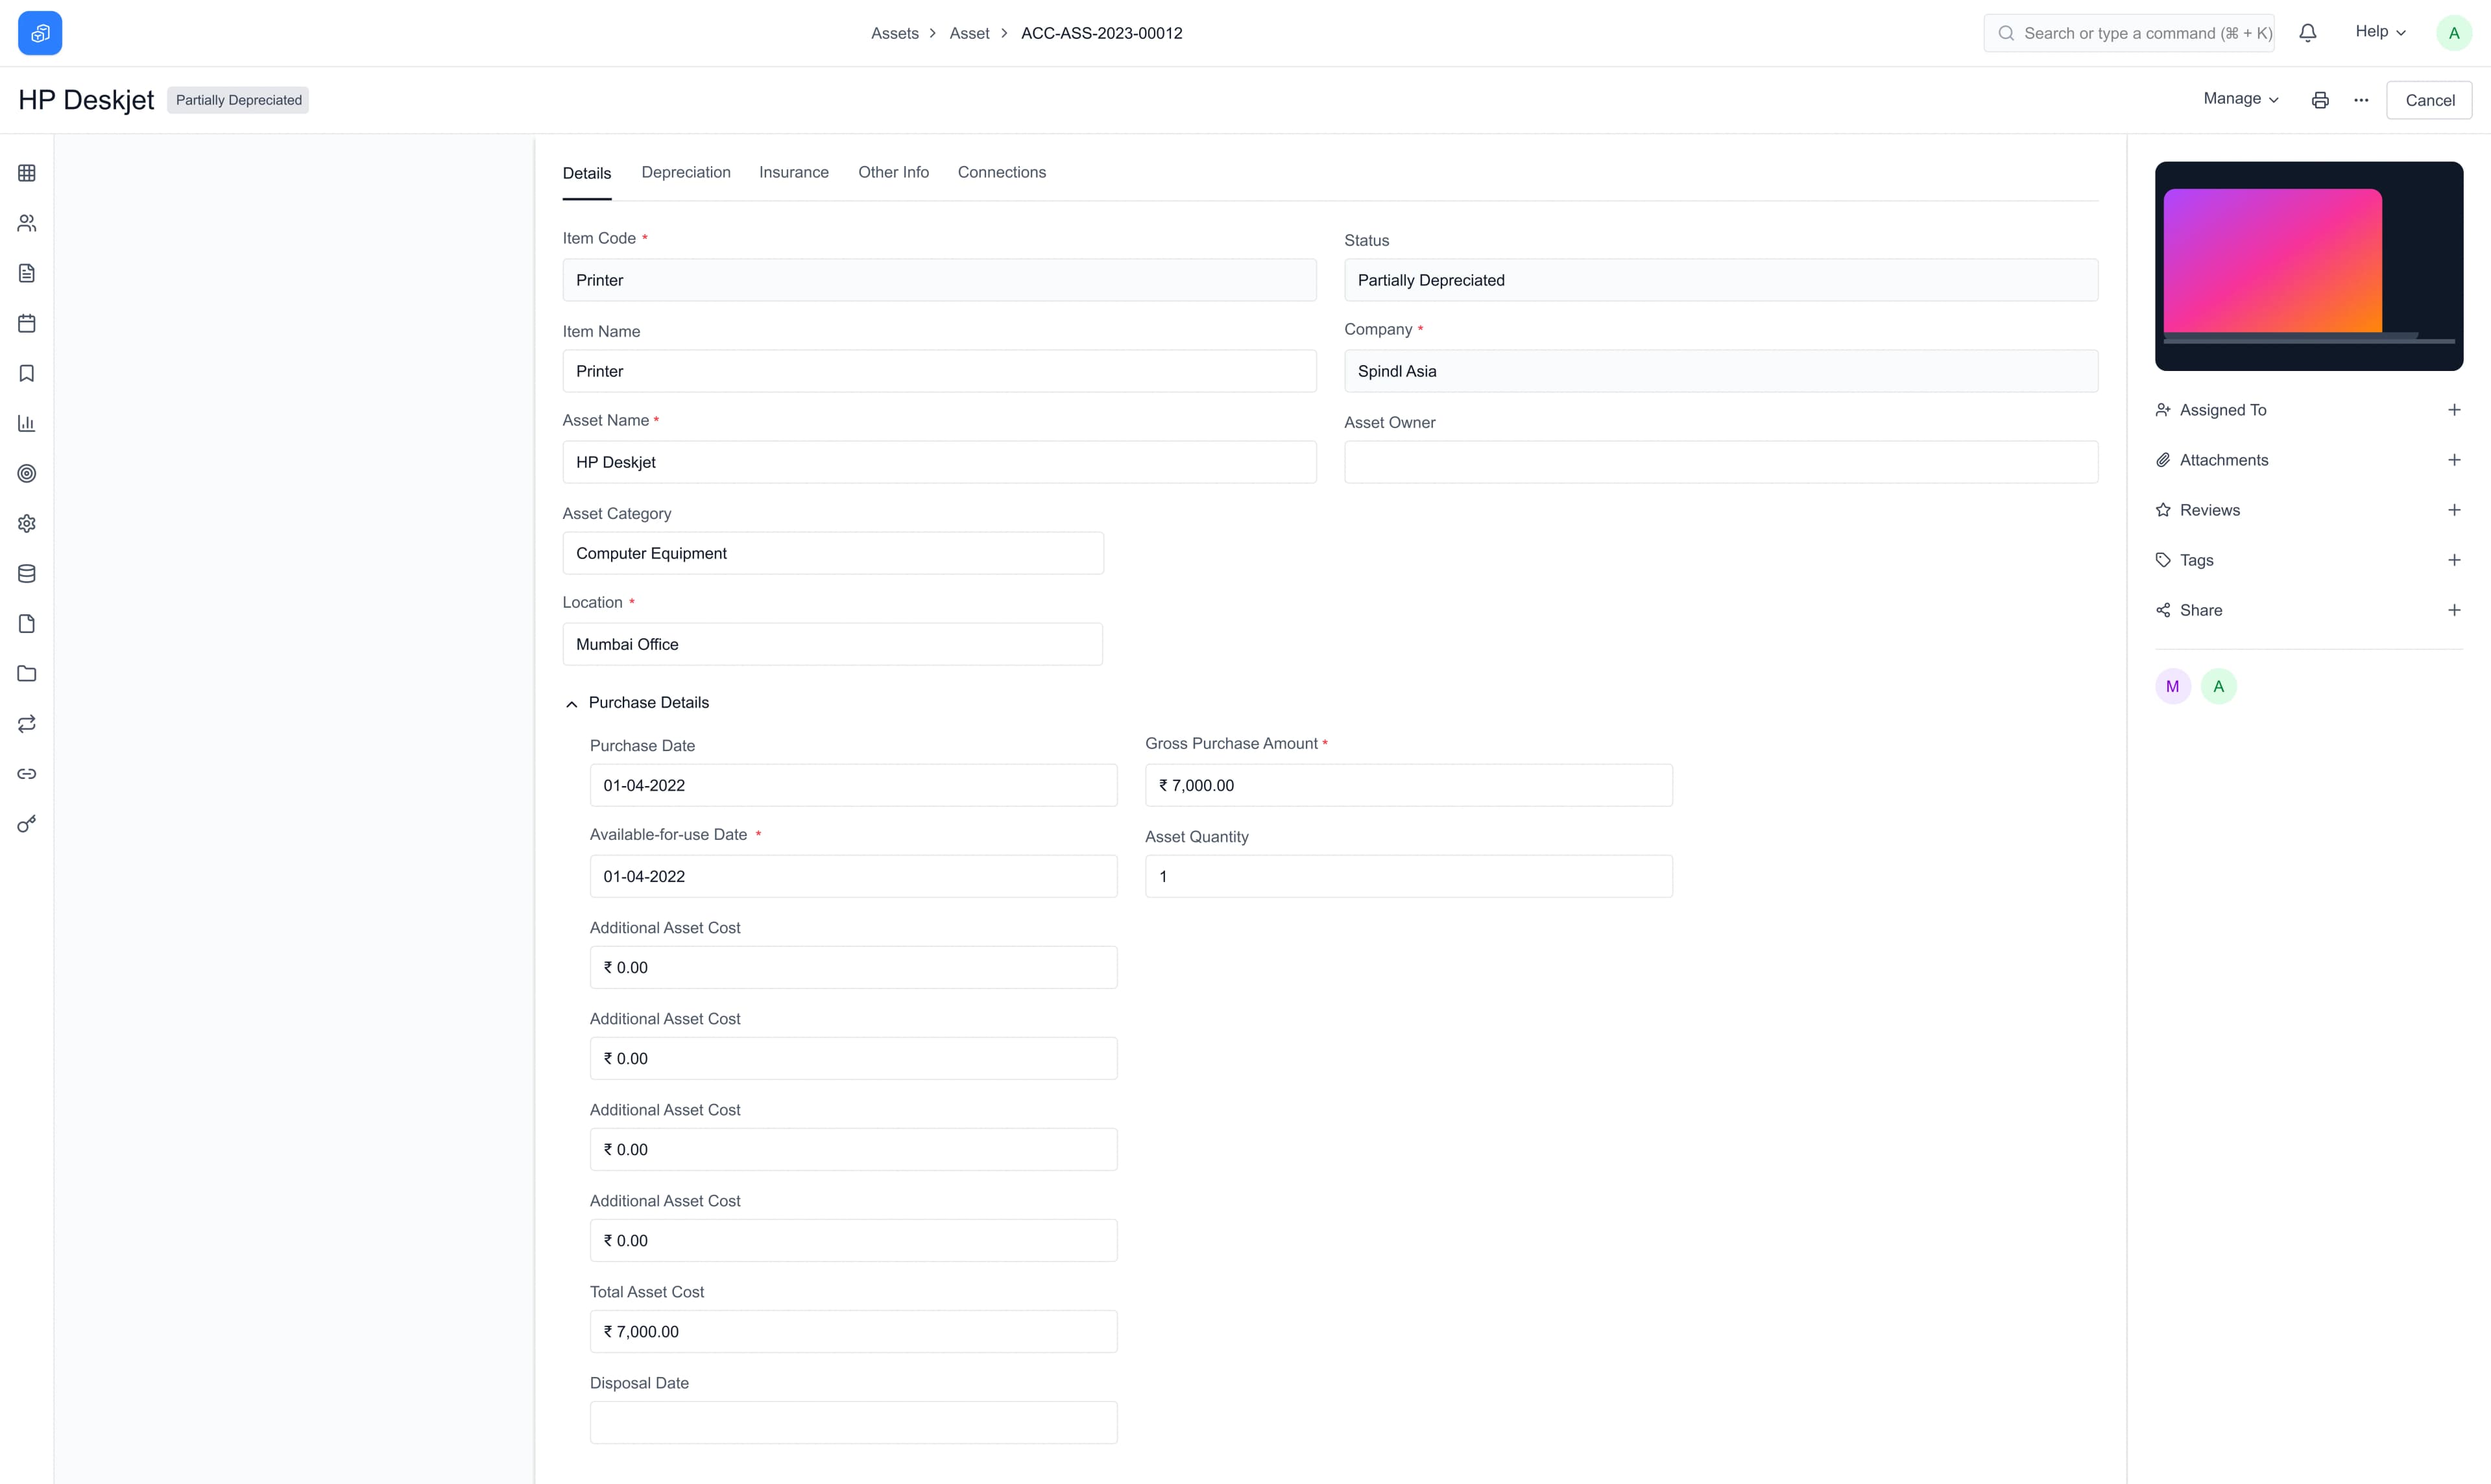The width and height of the screenshot is (2491, 1484).
Task: Open the link icon in left sidebar
Action: (26, 772)
